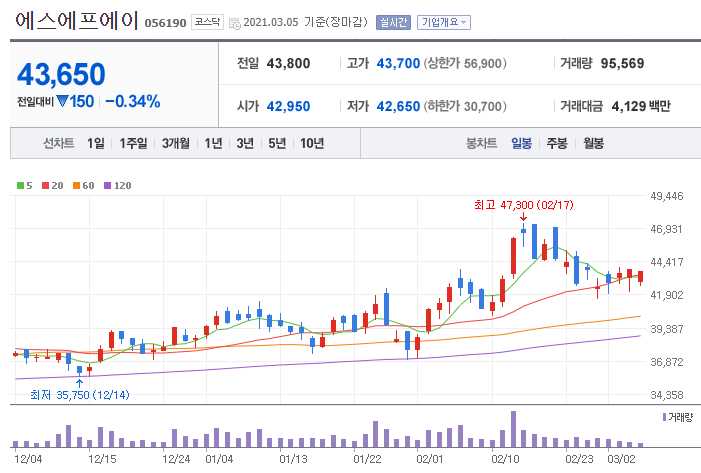Click the orange 60-day moving average swatch

point(76,186)
